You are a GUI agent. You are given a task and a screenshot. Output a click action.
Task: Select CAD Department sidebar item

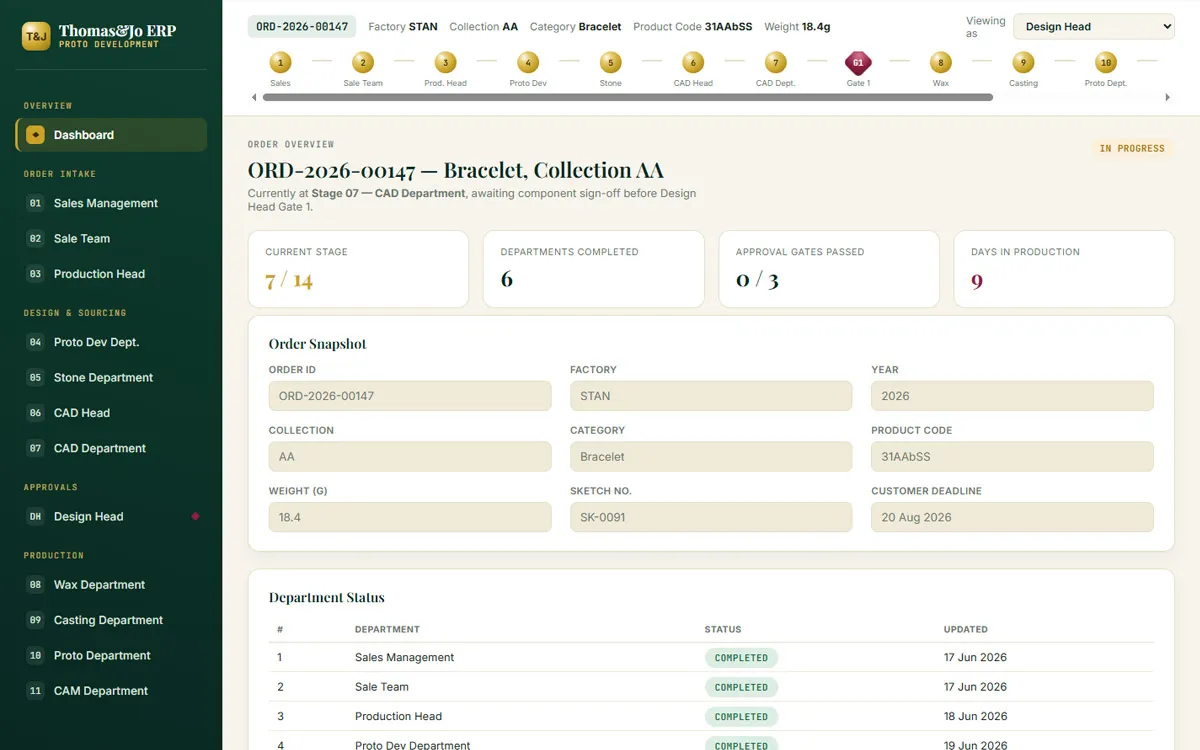pos(111,448)
